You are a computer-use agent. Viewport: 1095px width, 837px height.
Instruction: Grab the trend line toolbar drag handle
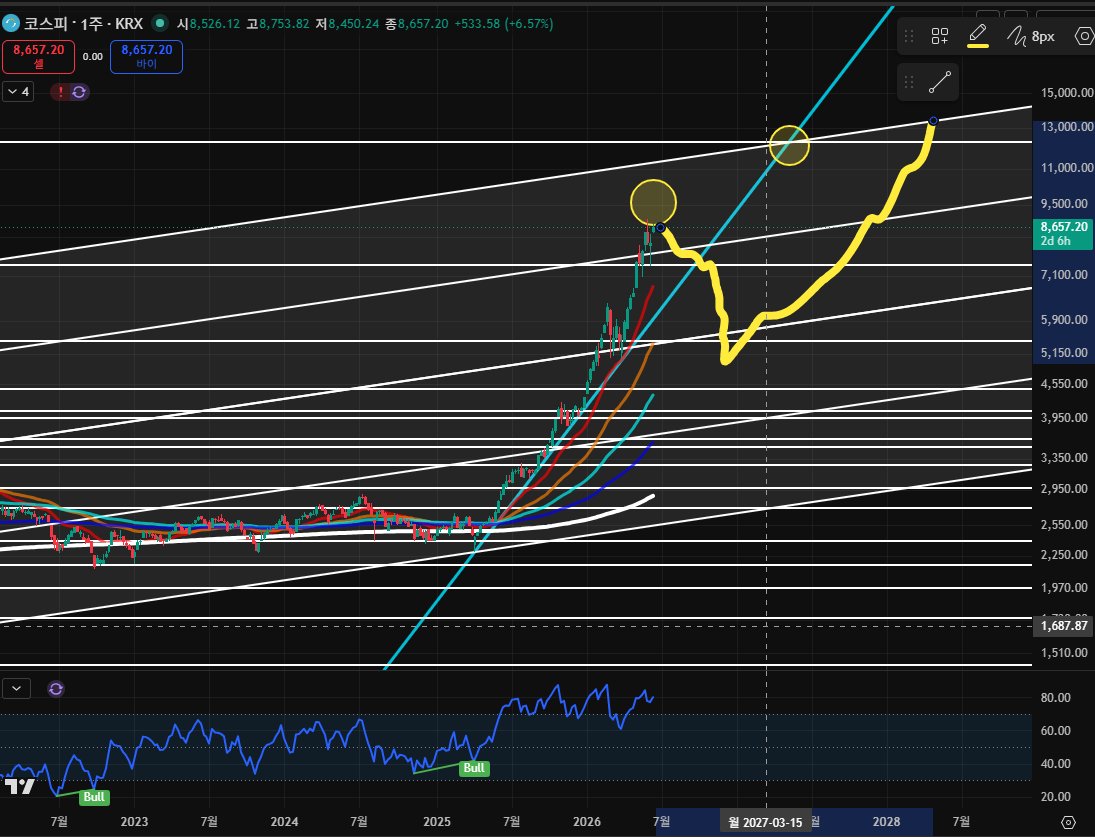tap(909, 82)
